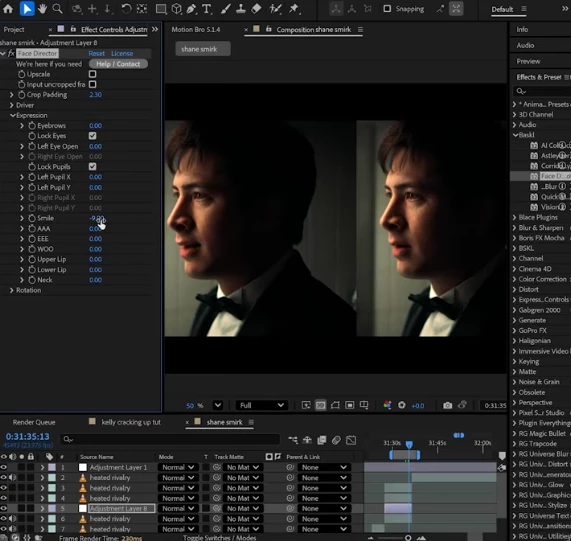
Task: Select the Brush tool
Action: pos(225,9)
